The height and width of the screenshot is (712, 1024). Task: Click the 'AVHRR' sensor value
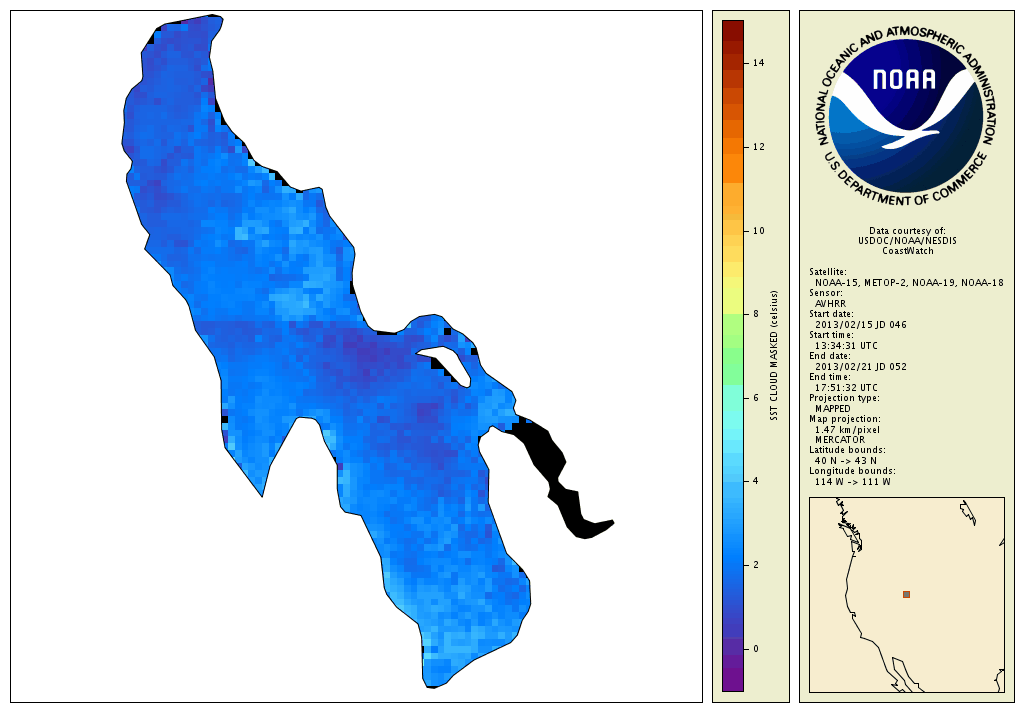830,304
